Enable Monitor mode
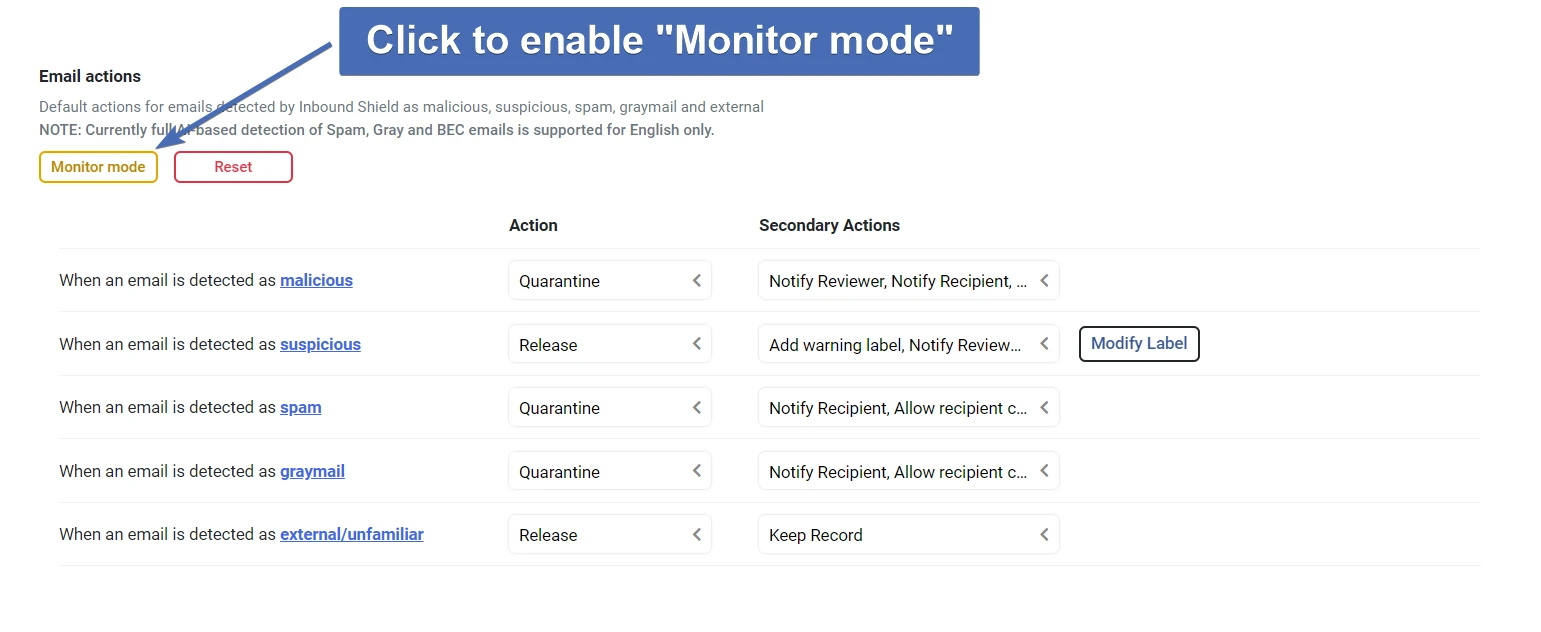Viewport: 1541px width, 632px height. (x=98, y=167)
